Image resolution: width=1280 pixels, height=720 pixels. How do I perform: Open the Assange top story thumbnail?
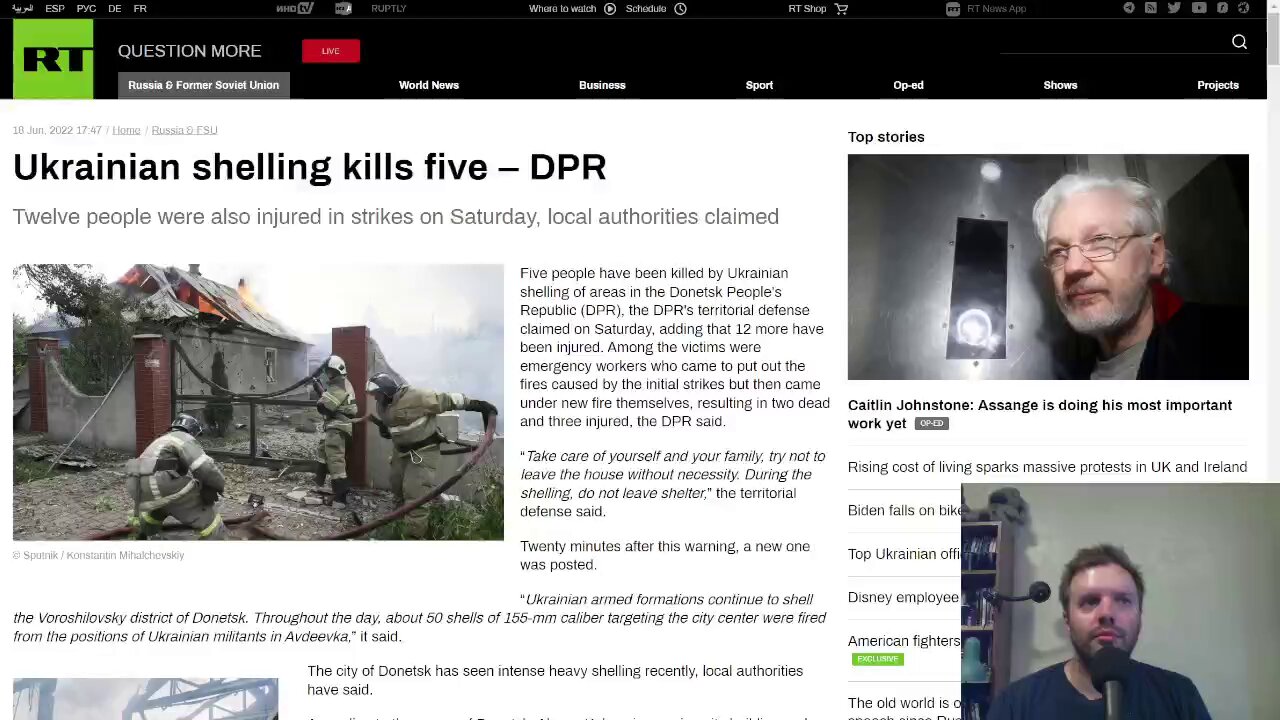click(1048, 267)
